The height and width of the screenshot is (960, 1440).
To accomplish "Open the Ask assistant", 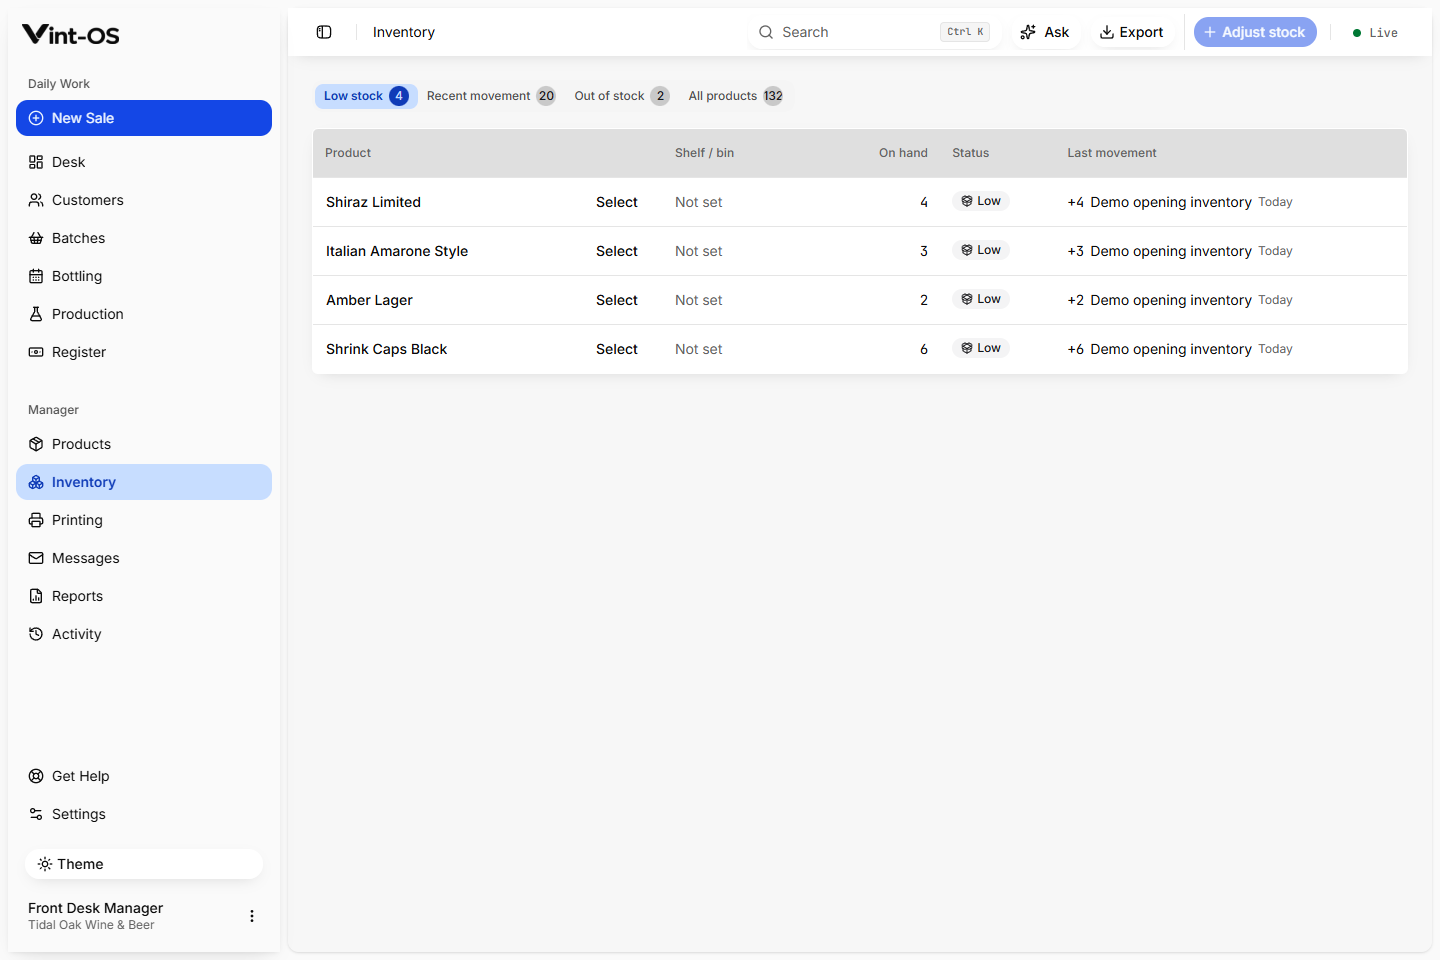I will tap(1045, 32).
